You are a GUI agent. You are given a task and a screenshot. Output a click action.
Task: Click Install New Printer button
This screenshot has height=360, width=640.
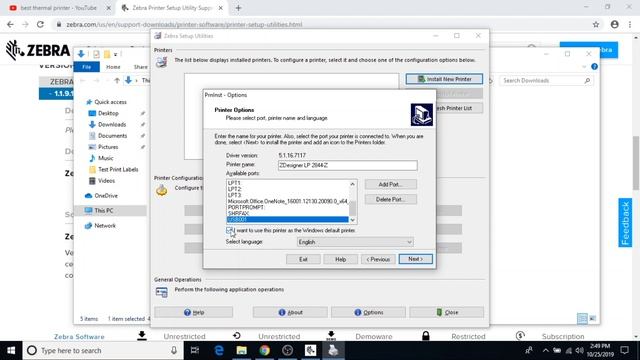(444, 79)
